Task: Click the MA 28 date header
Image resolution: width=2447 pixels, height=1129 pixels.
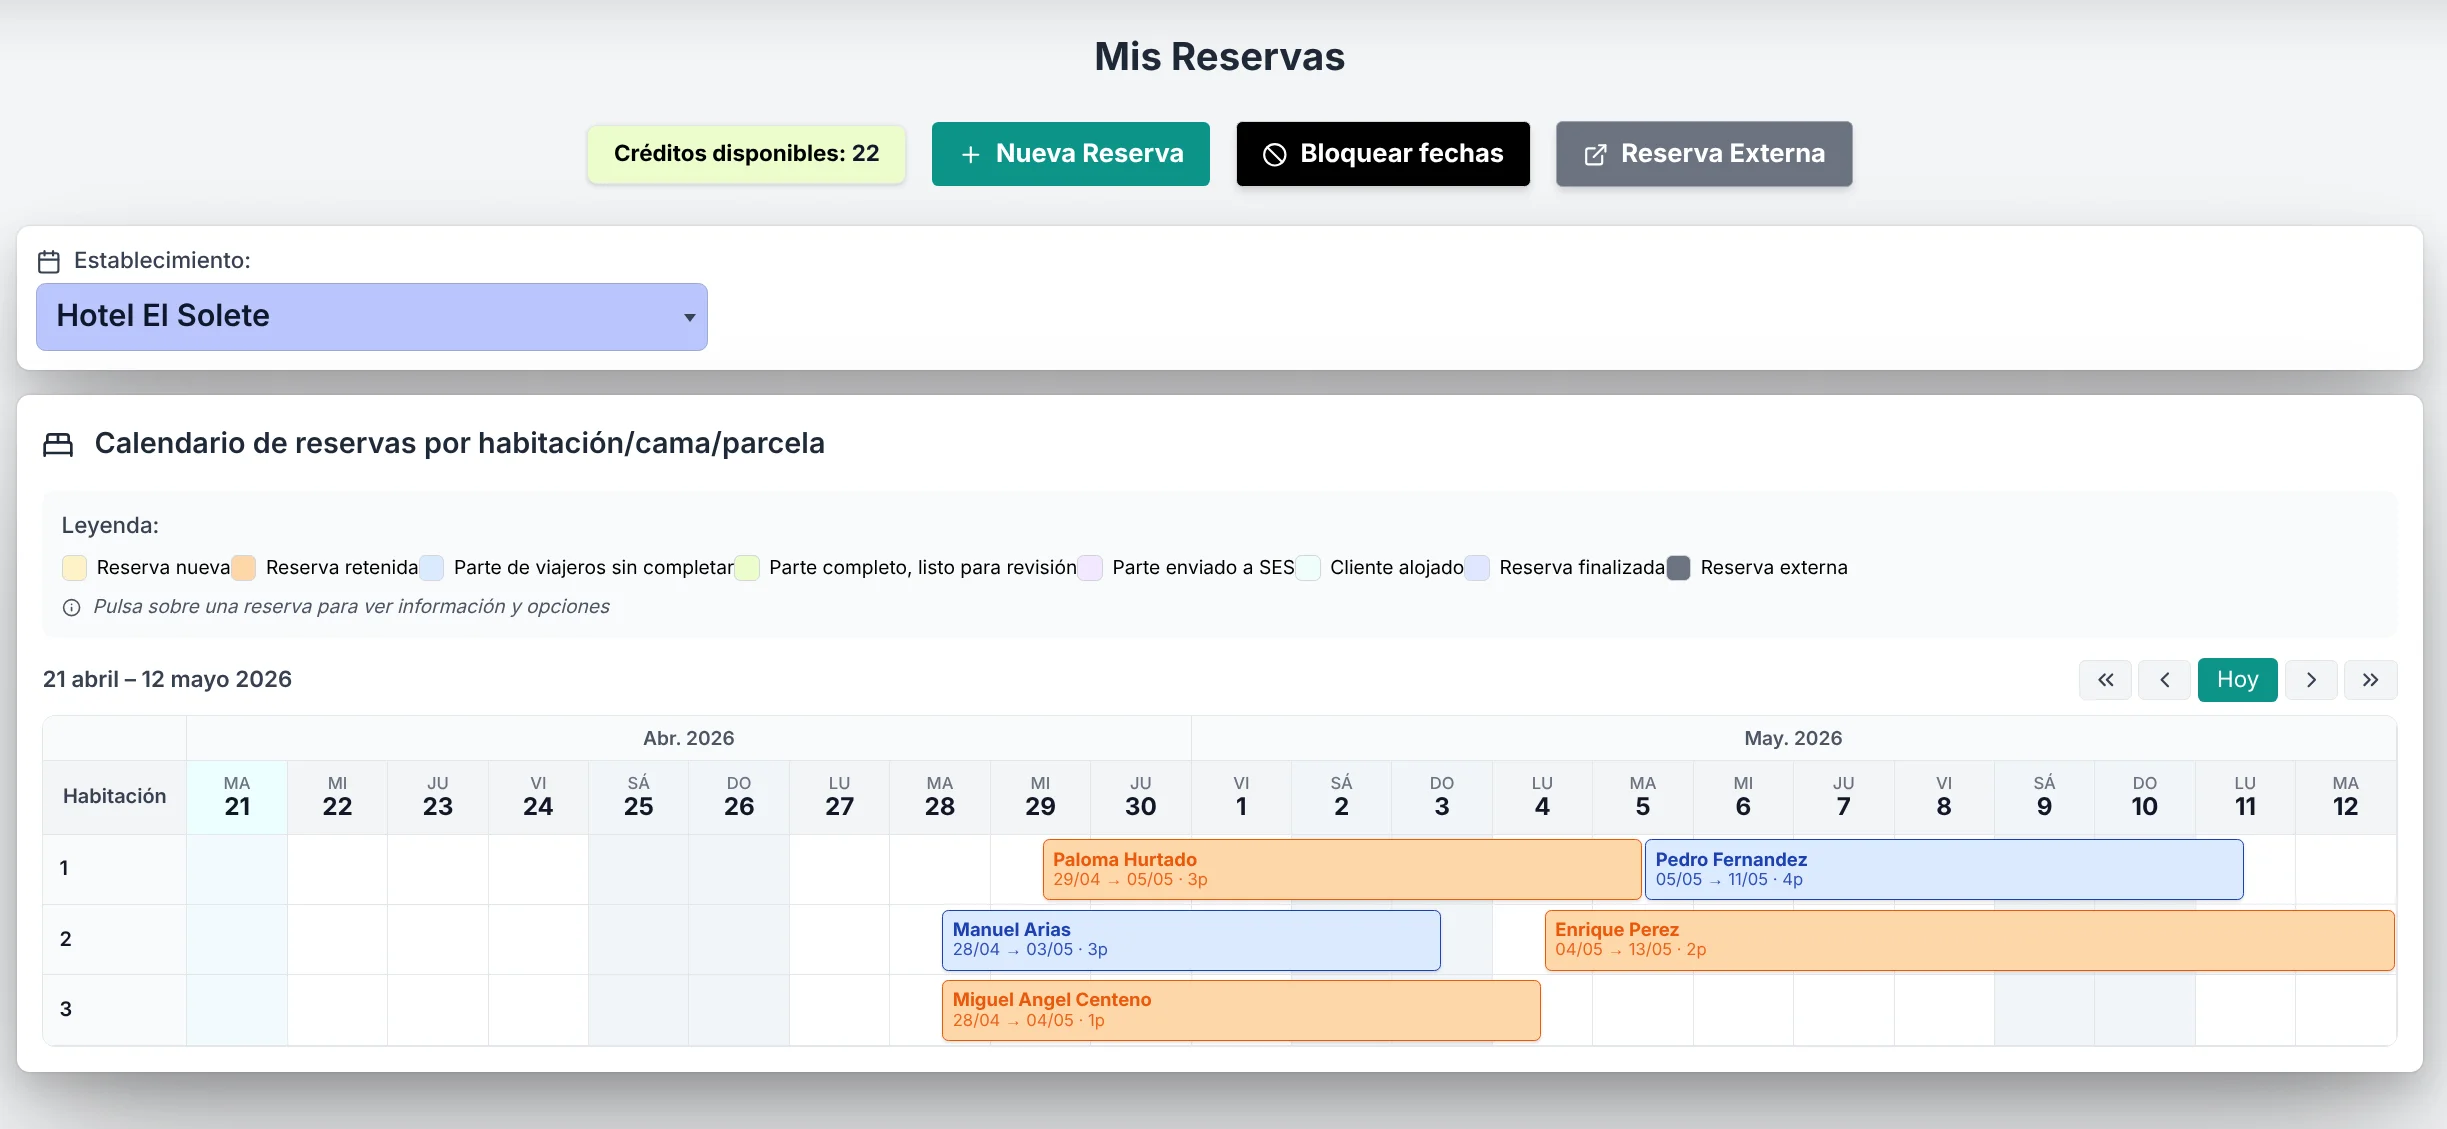Action: (940, 797)
